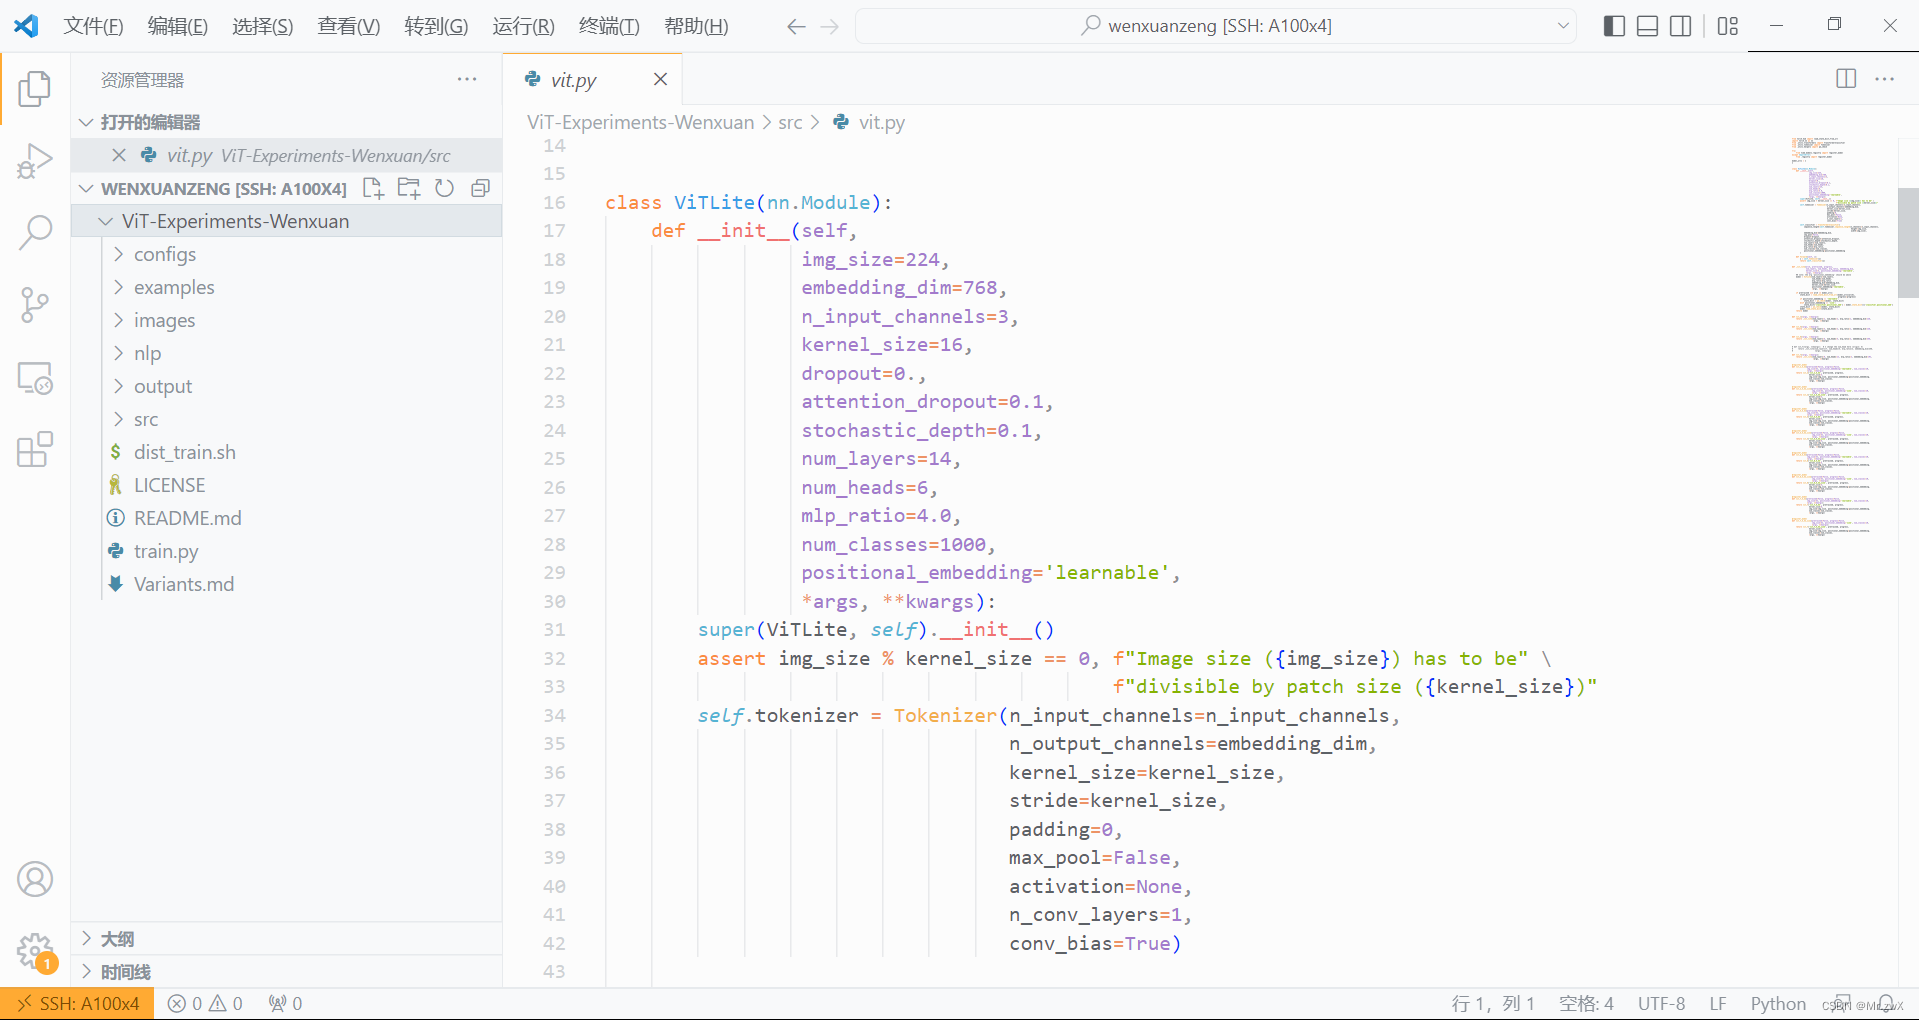The width and height of the screenshot is (1919, 1020).
Task: Split the editor to the right
Action: coord(1846,79)
